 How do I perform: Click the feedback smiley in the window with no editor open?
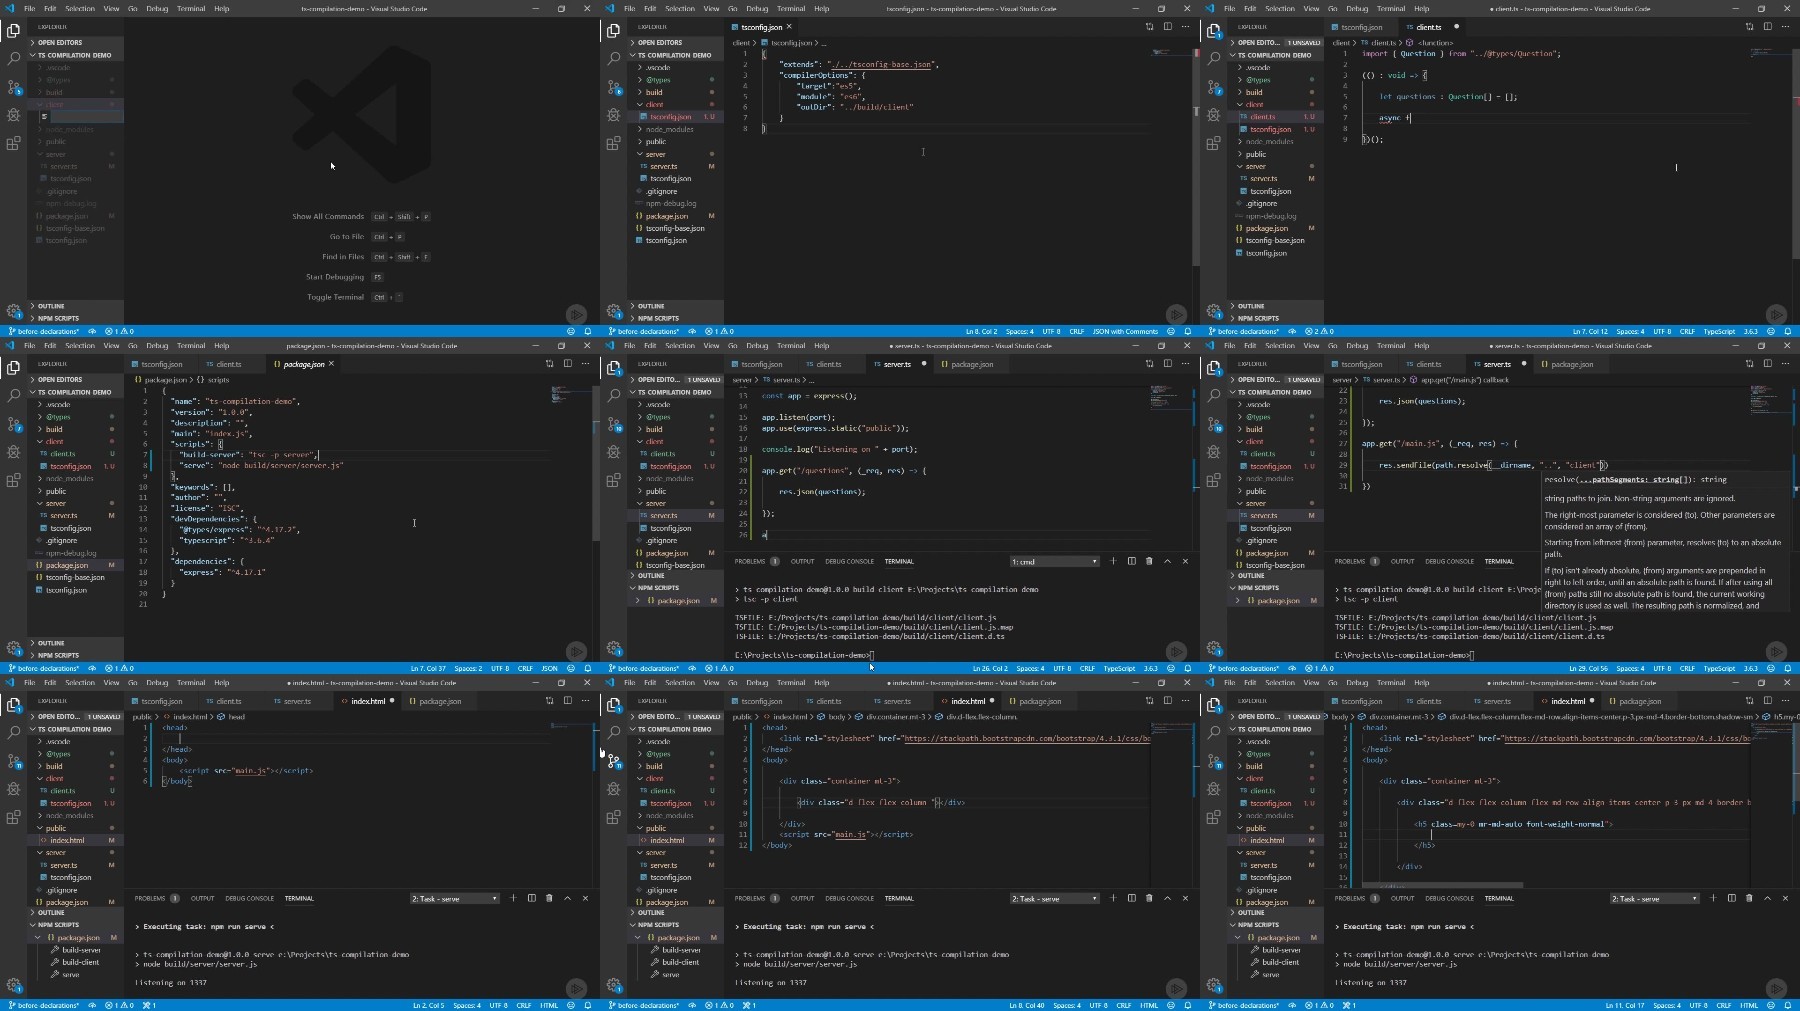click(x=571, y=331)
